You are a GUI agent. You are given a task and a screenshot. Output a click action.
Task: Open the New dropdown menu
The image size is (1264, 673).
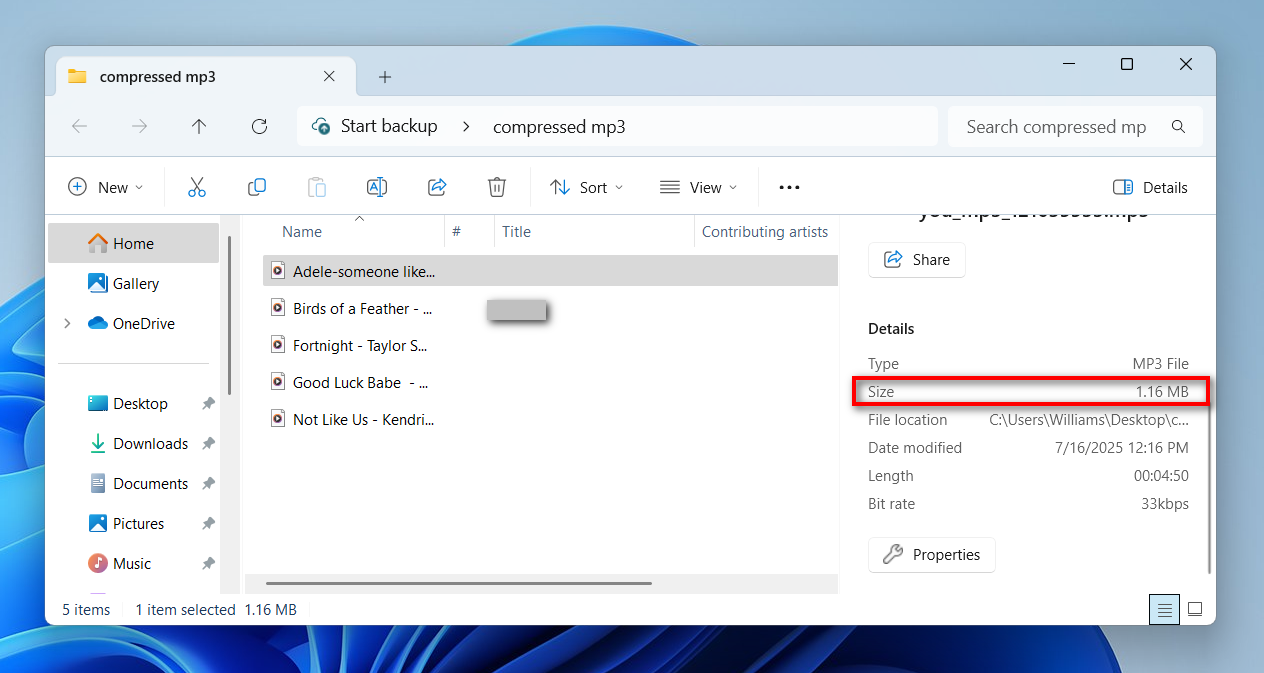tap(105, 187)
